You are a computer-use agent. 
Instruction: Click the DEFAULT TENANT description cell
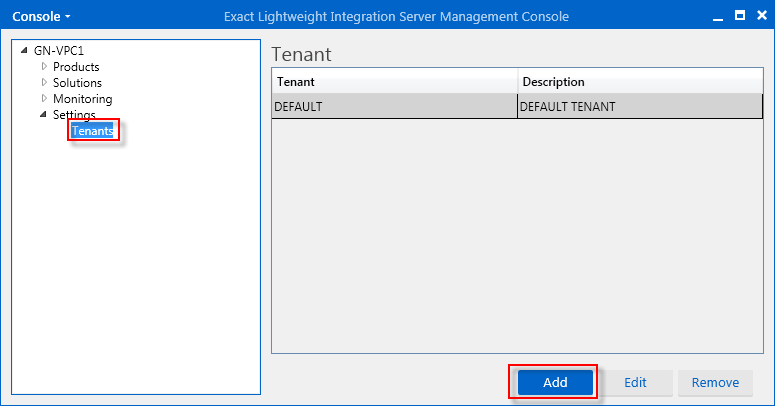tap(640, 106)
